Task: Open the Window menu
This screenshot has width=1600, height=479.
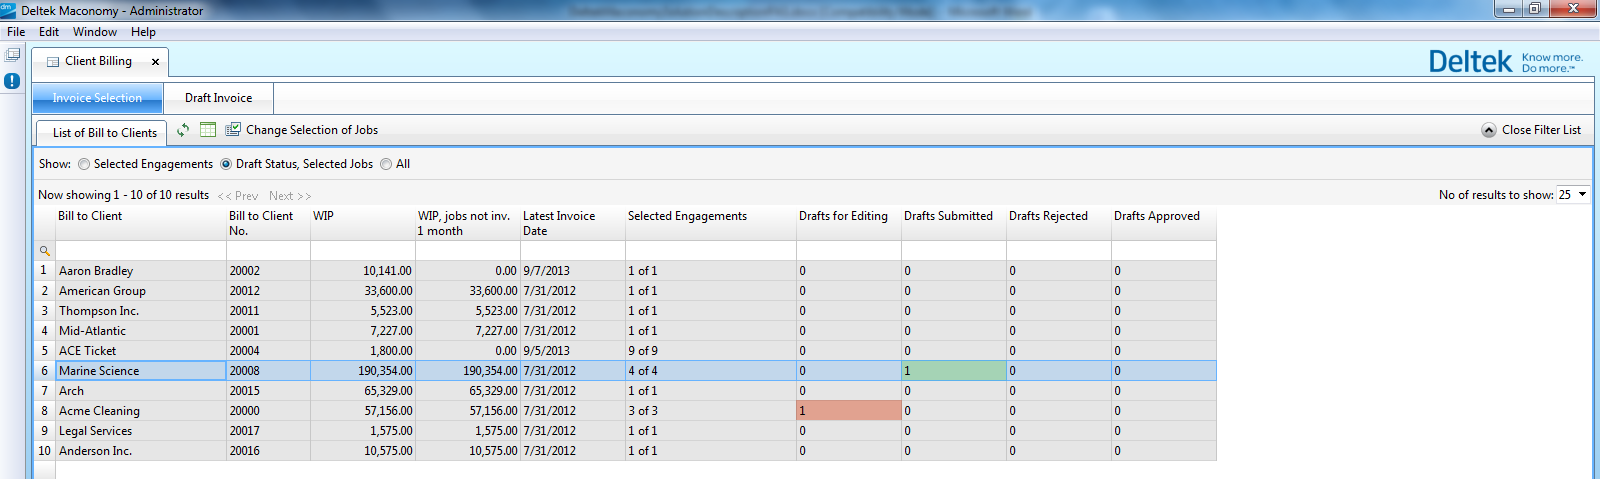Action: click(x=94, y=32)
